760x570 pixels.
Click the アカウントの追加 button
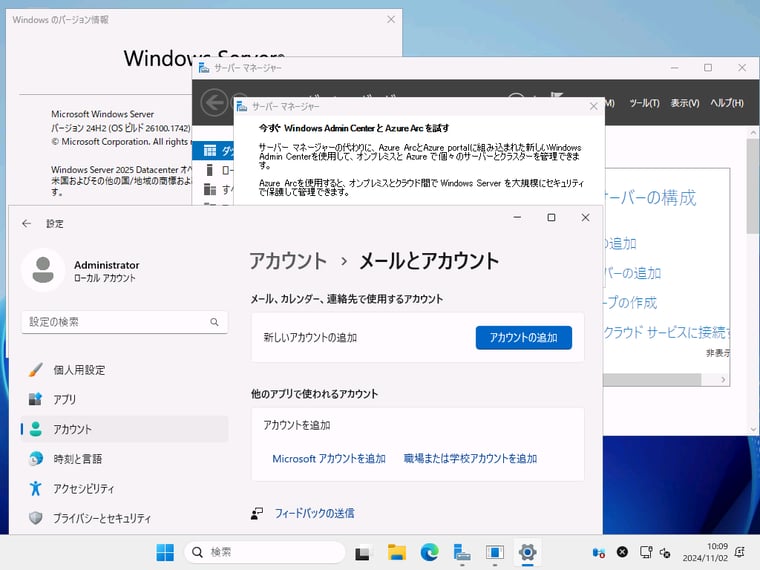523,337
